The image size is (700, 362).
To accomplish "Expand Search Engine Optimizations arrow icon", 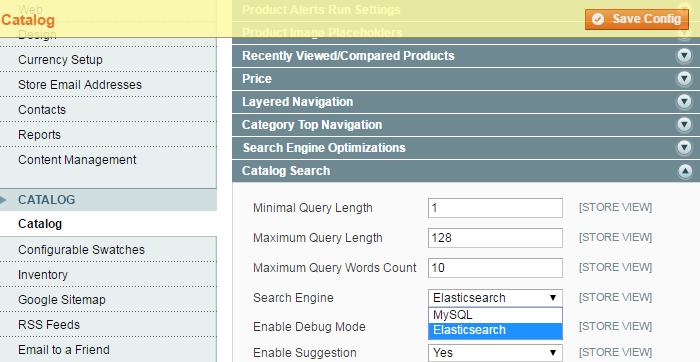I will [684, 148].
